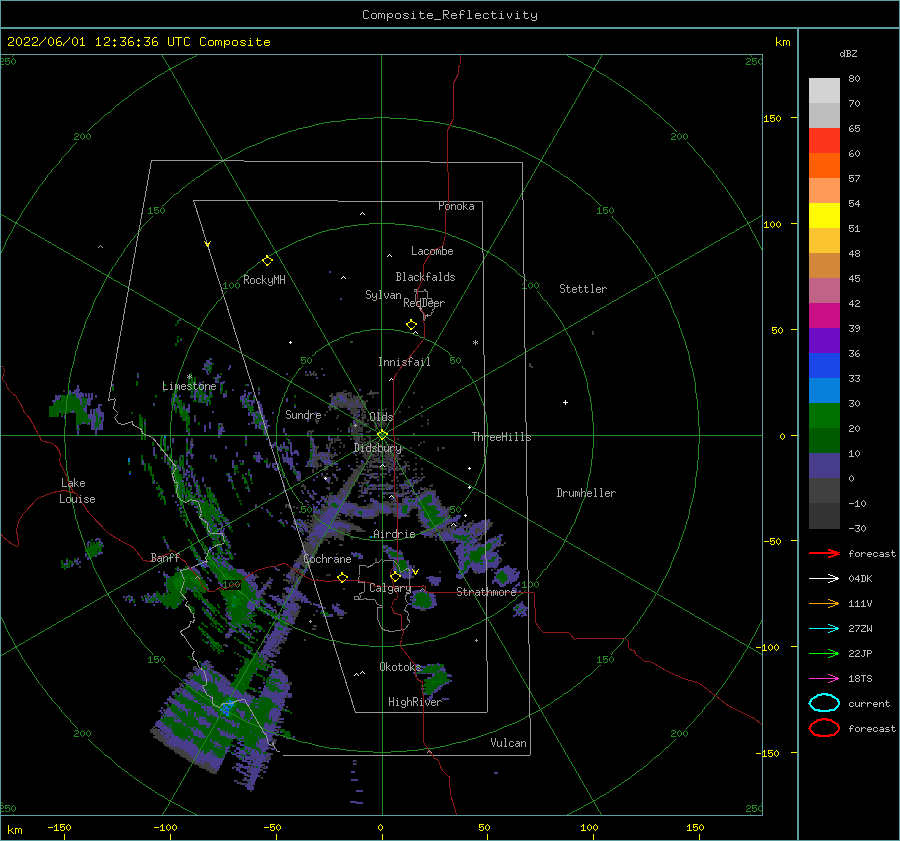Click the green echo cell near Okotoks
The image size is (900, 841).
click(x=436, y=678)
